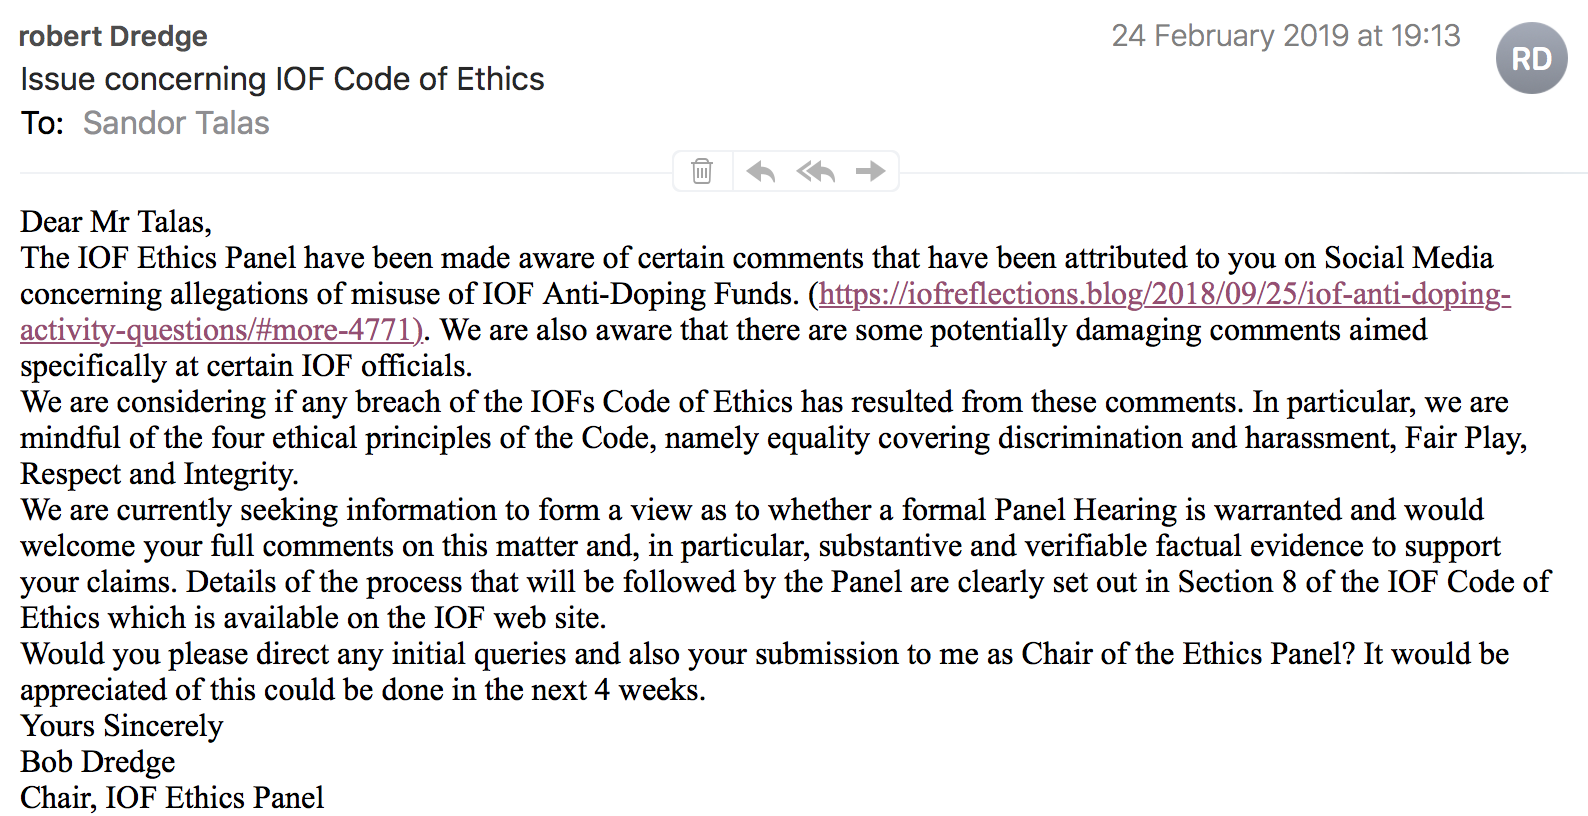1588x816 pixels.
Task: Click the signature name "Bob Dredge"
Action: pyautogui.click(x=98, y=762)
